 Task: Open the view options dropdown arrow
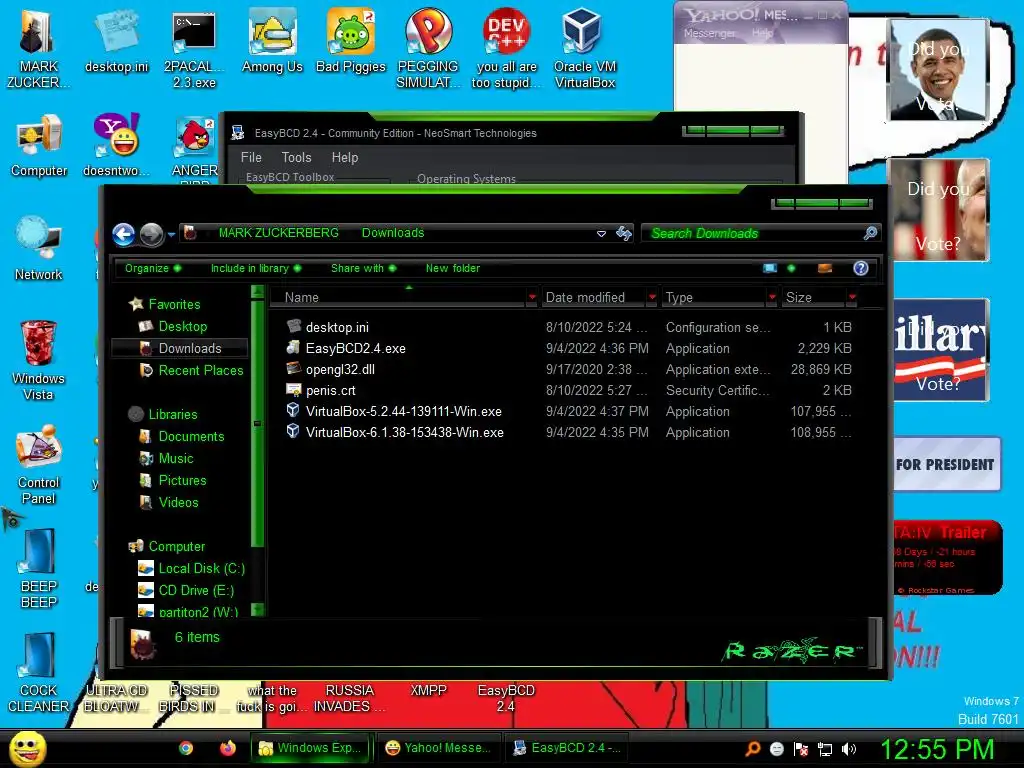[791, 268]
